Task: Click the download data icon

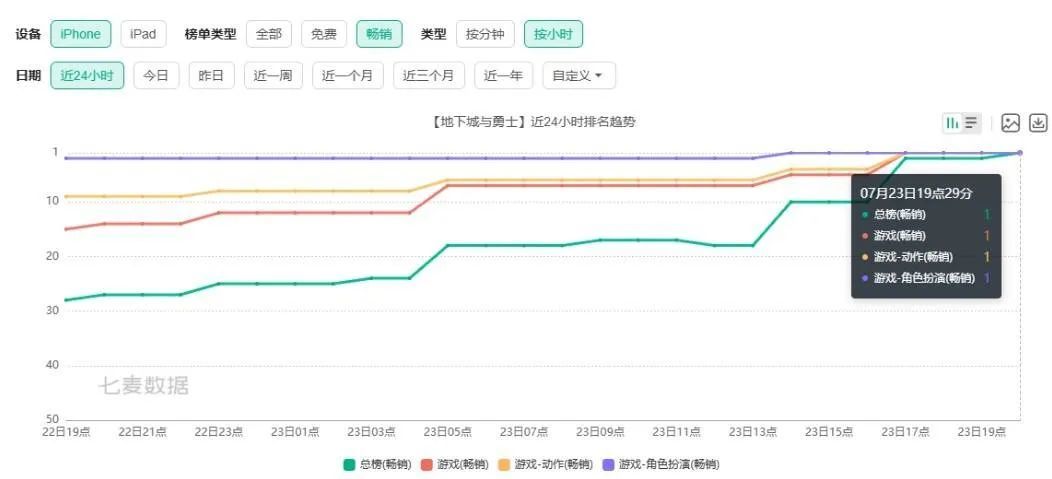Action: coord(1038,123)
